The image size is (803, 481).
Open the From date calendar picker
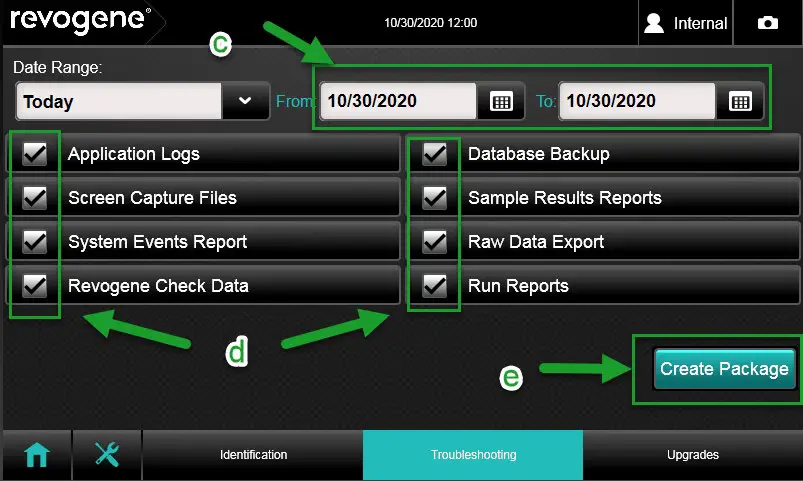(501, 101)
